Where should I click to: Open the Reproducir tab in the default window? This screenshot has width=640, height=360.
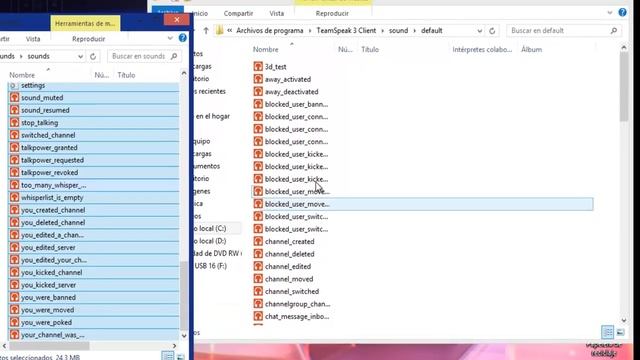(x=332, y=13)
